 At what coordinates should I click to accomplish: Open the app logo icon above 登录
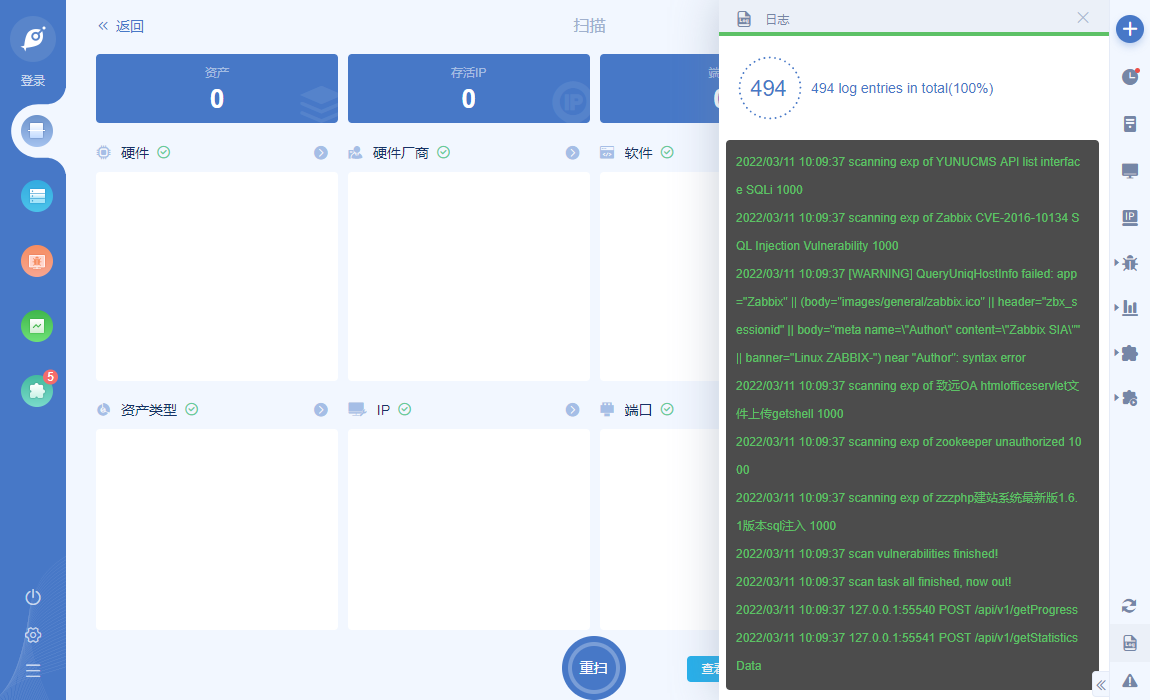(33, 38)
